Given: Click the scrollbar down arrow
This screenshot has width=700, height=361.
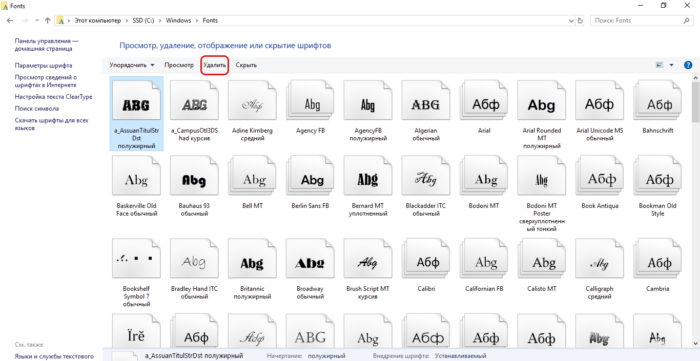Looking at the screenshot, I should point(696,343).
